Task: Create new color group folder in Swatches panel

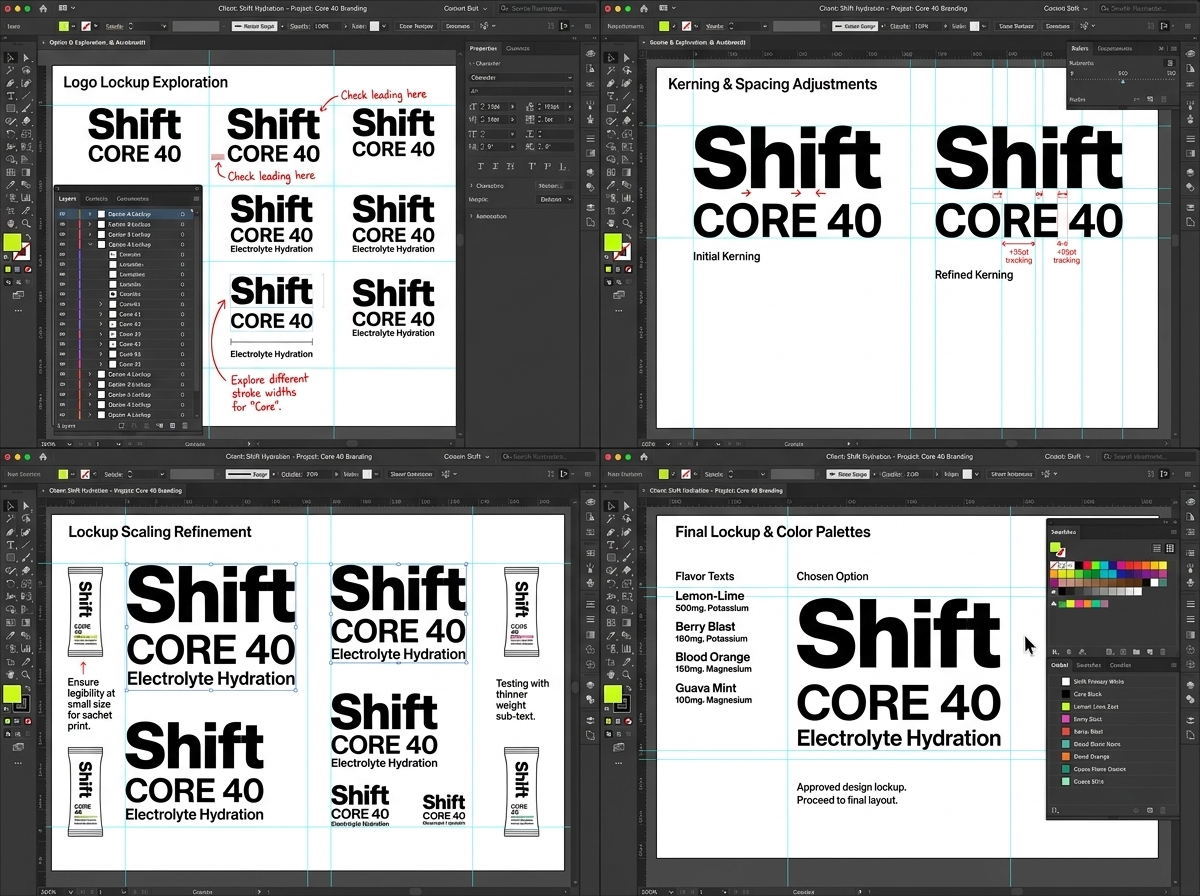Action: point(1136,652)
